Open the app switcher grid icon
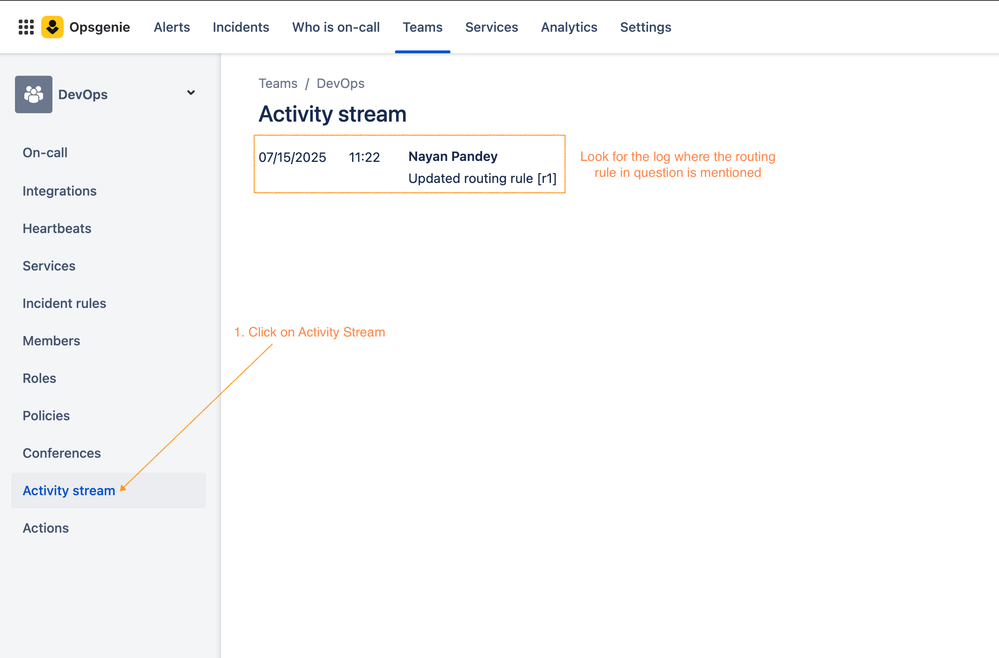The image size is (999, 658). 26,27
